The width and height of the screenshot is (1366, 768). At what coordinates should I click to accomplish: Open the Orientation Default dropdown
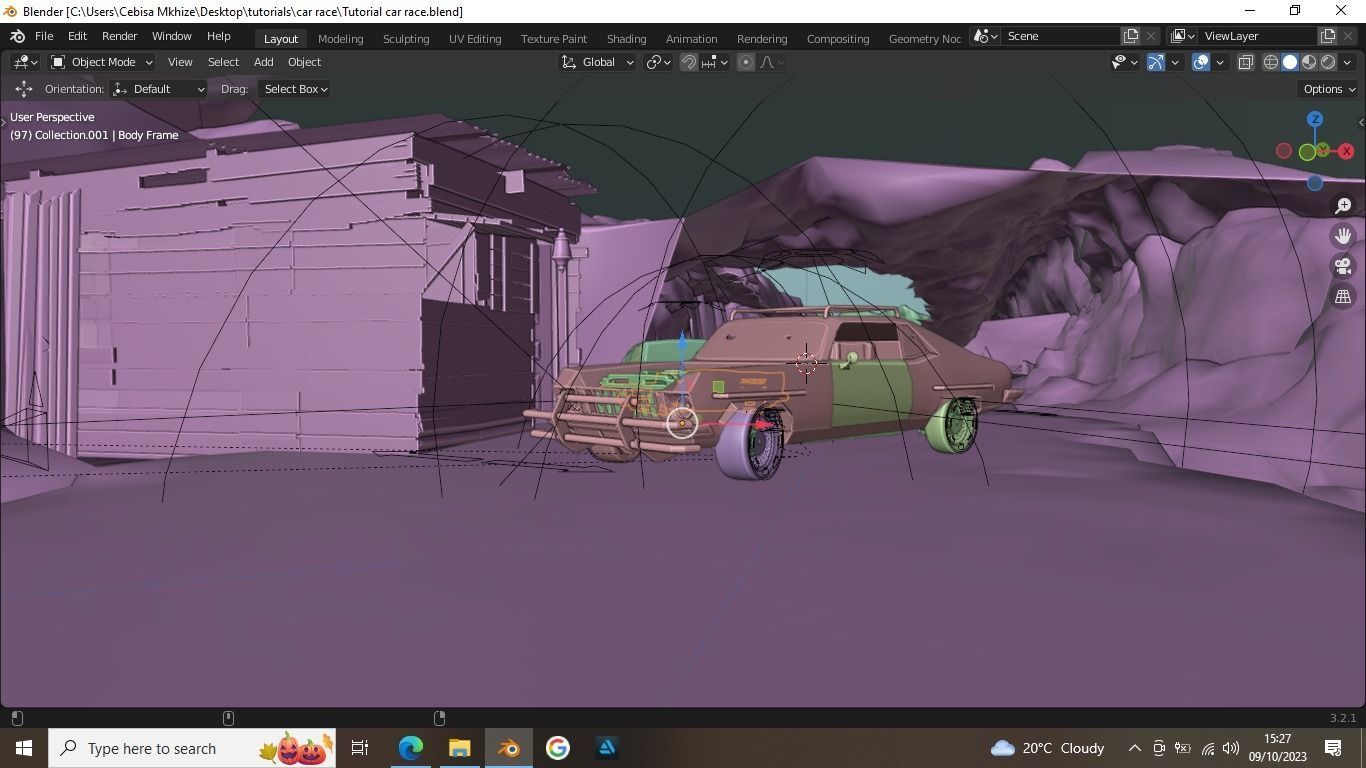[159, 89]
